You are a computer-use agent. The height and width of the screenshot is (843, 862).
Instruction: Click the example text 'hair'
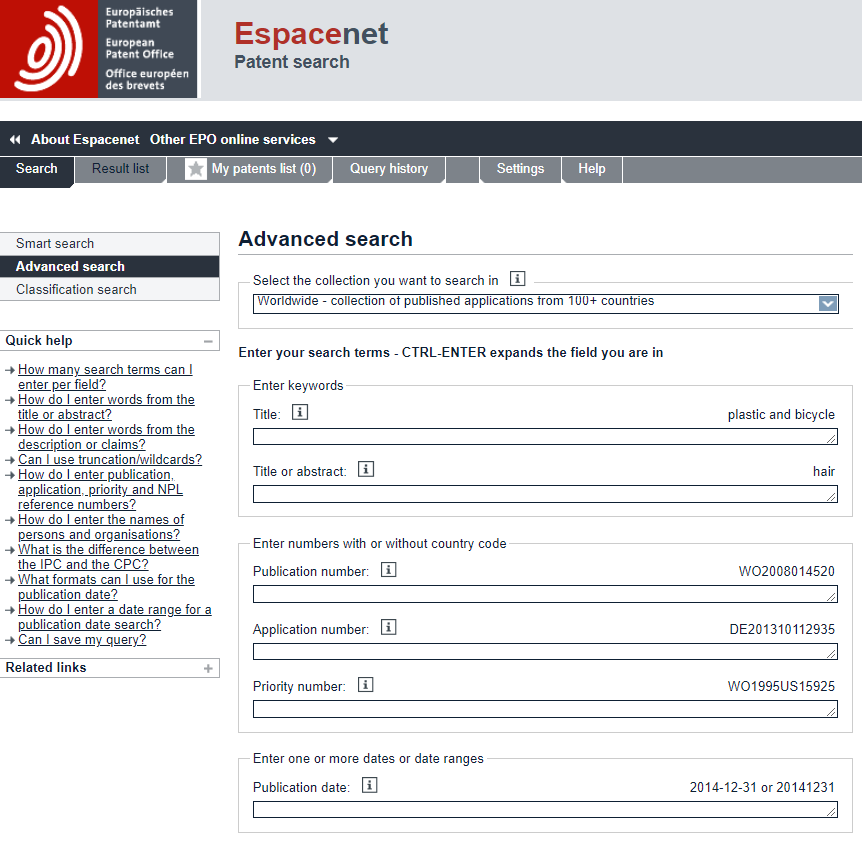pyautogui.click(x=824, y=471)
